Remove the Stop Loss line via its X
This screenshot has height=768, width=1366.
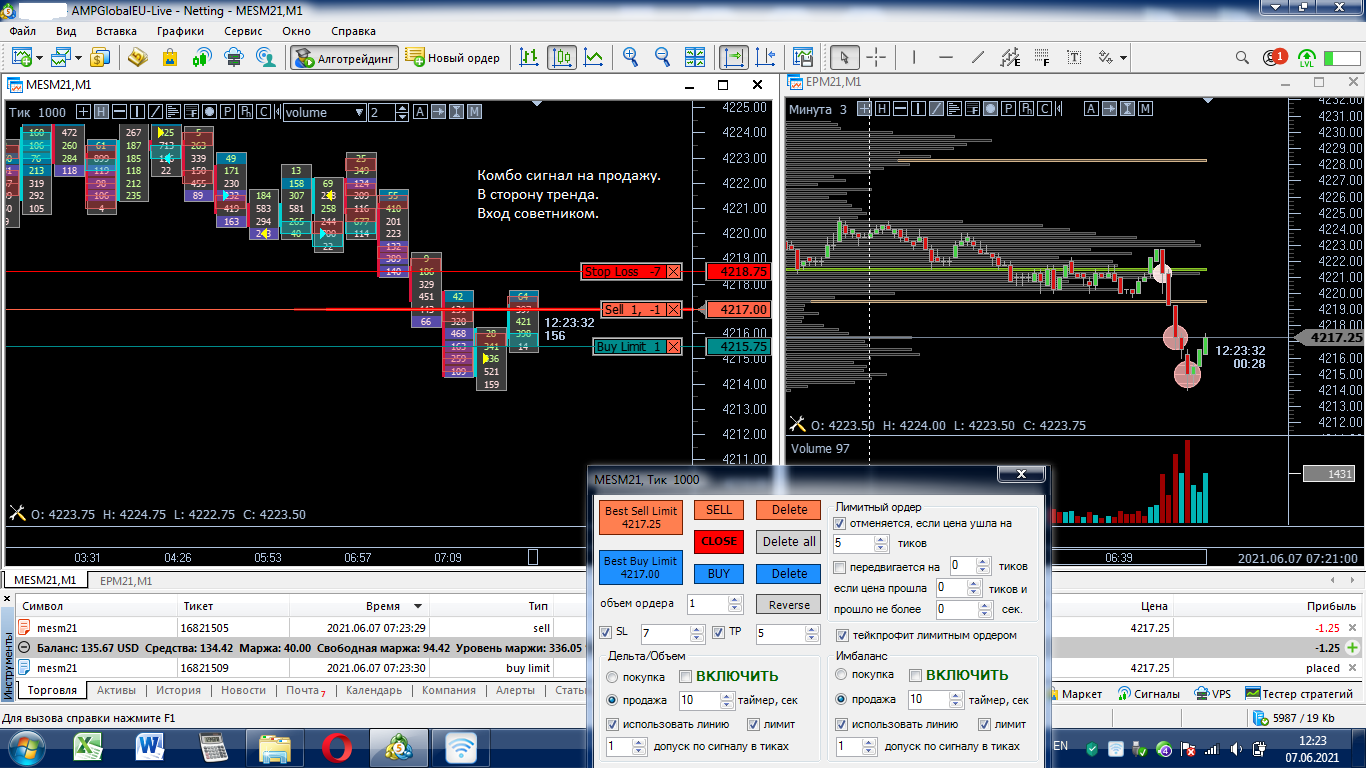coord(673,272)
